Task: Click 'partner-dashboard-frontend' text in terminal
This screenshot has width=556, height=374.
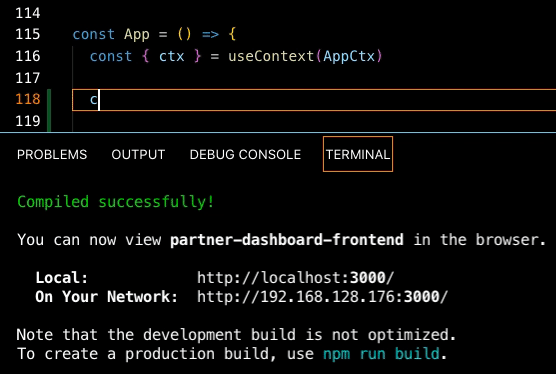Action: (287, 240)
